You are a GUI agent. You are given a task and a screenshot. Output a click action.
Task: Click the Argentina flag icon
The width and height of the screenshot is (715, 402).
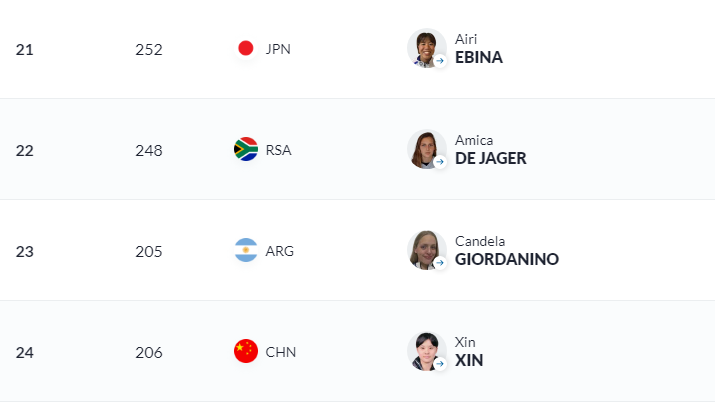tap(246, 250)
